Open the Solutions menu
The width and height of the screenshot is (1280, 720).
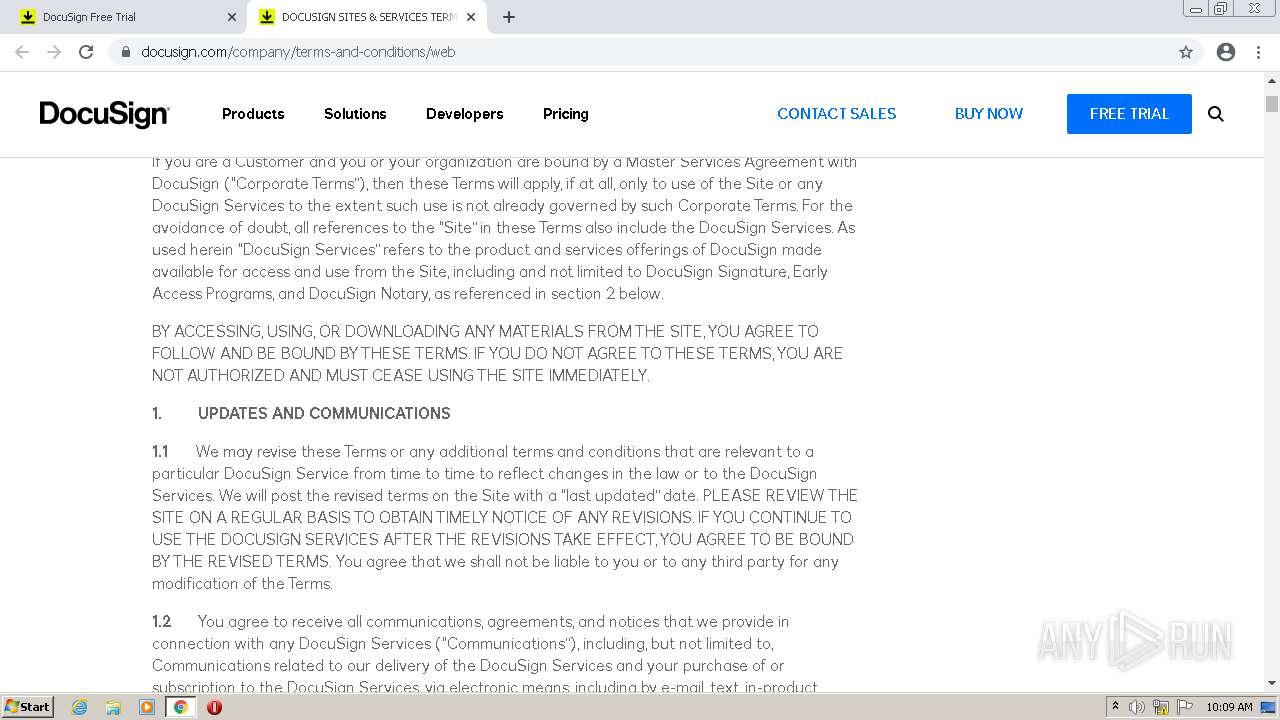tap(355, 114)
